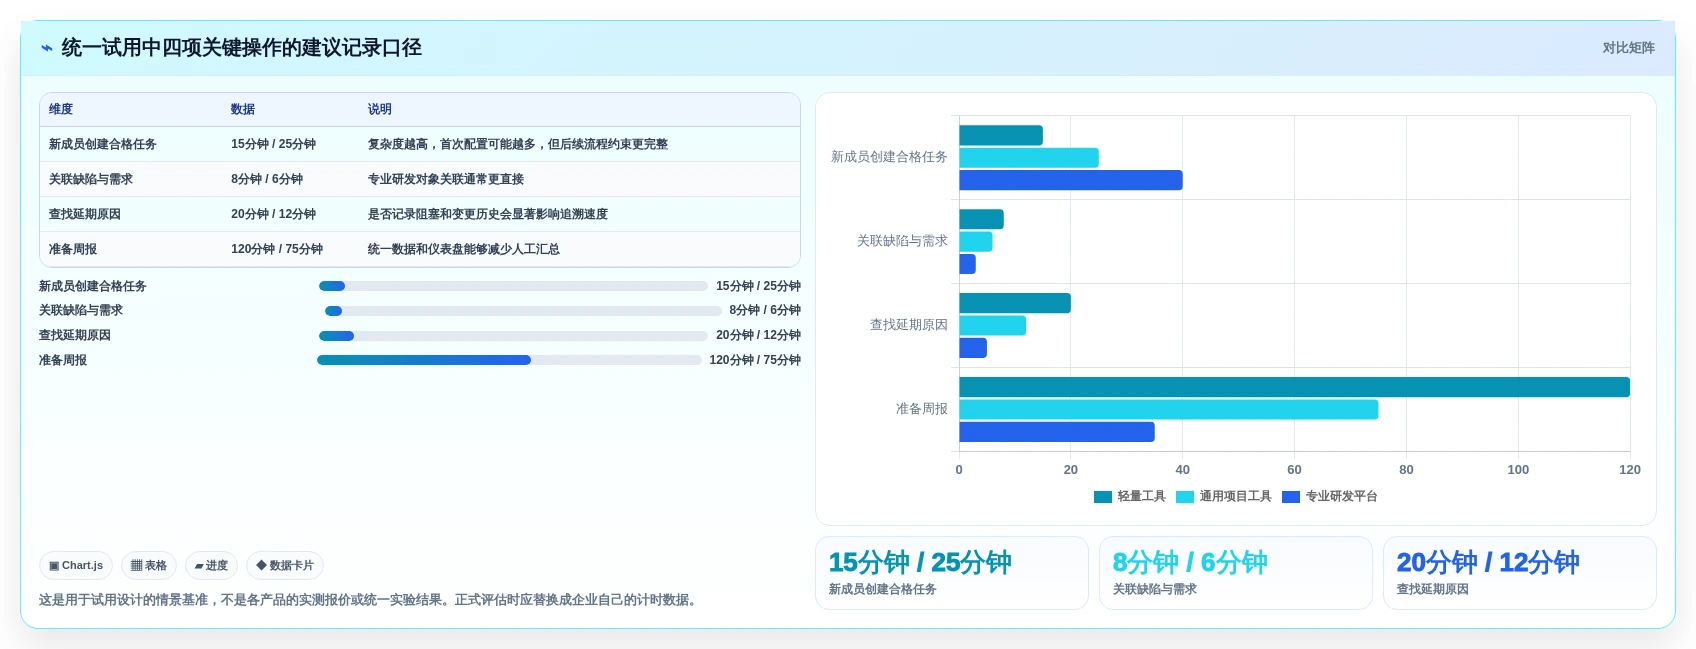Click the 新成员创建合格任务 chart axis label
The image size is (1696, 649).
click(x=889, y=157)
